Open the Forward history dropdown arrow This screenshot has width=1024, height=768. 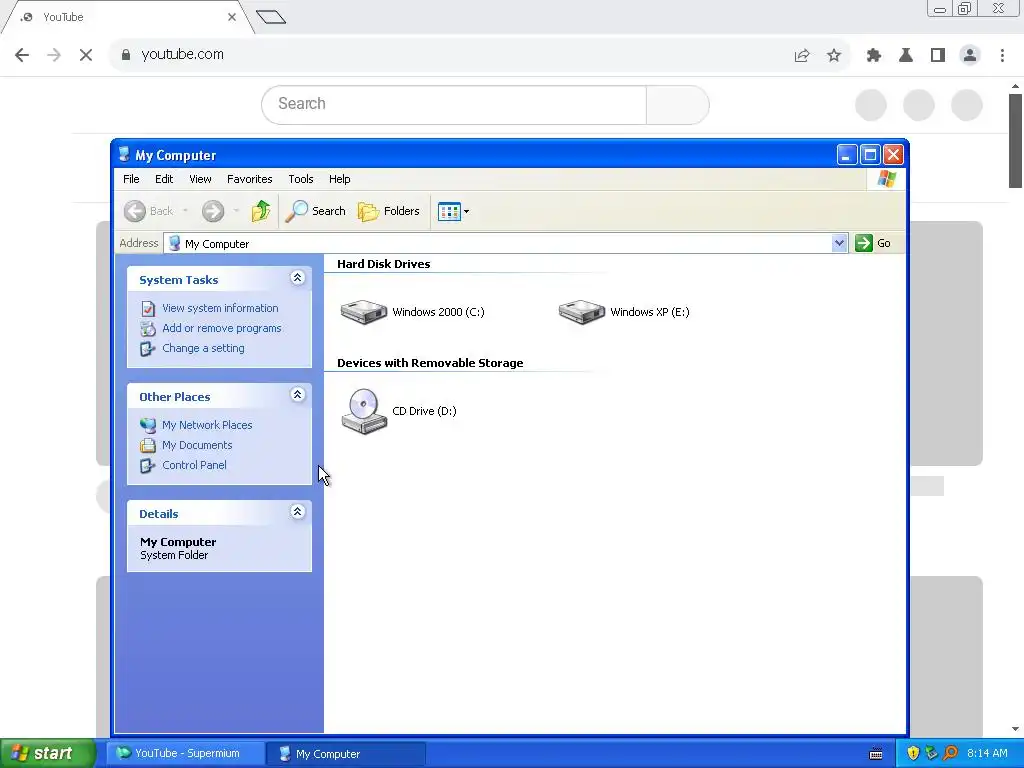(236, 211)
